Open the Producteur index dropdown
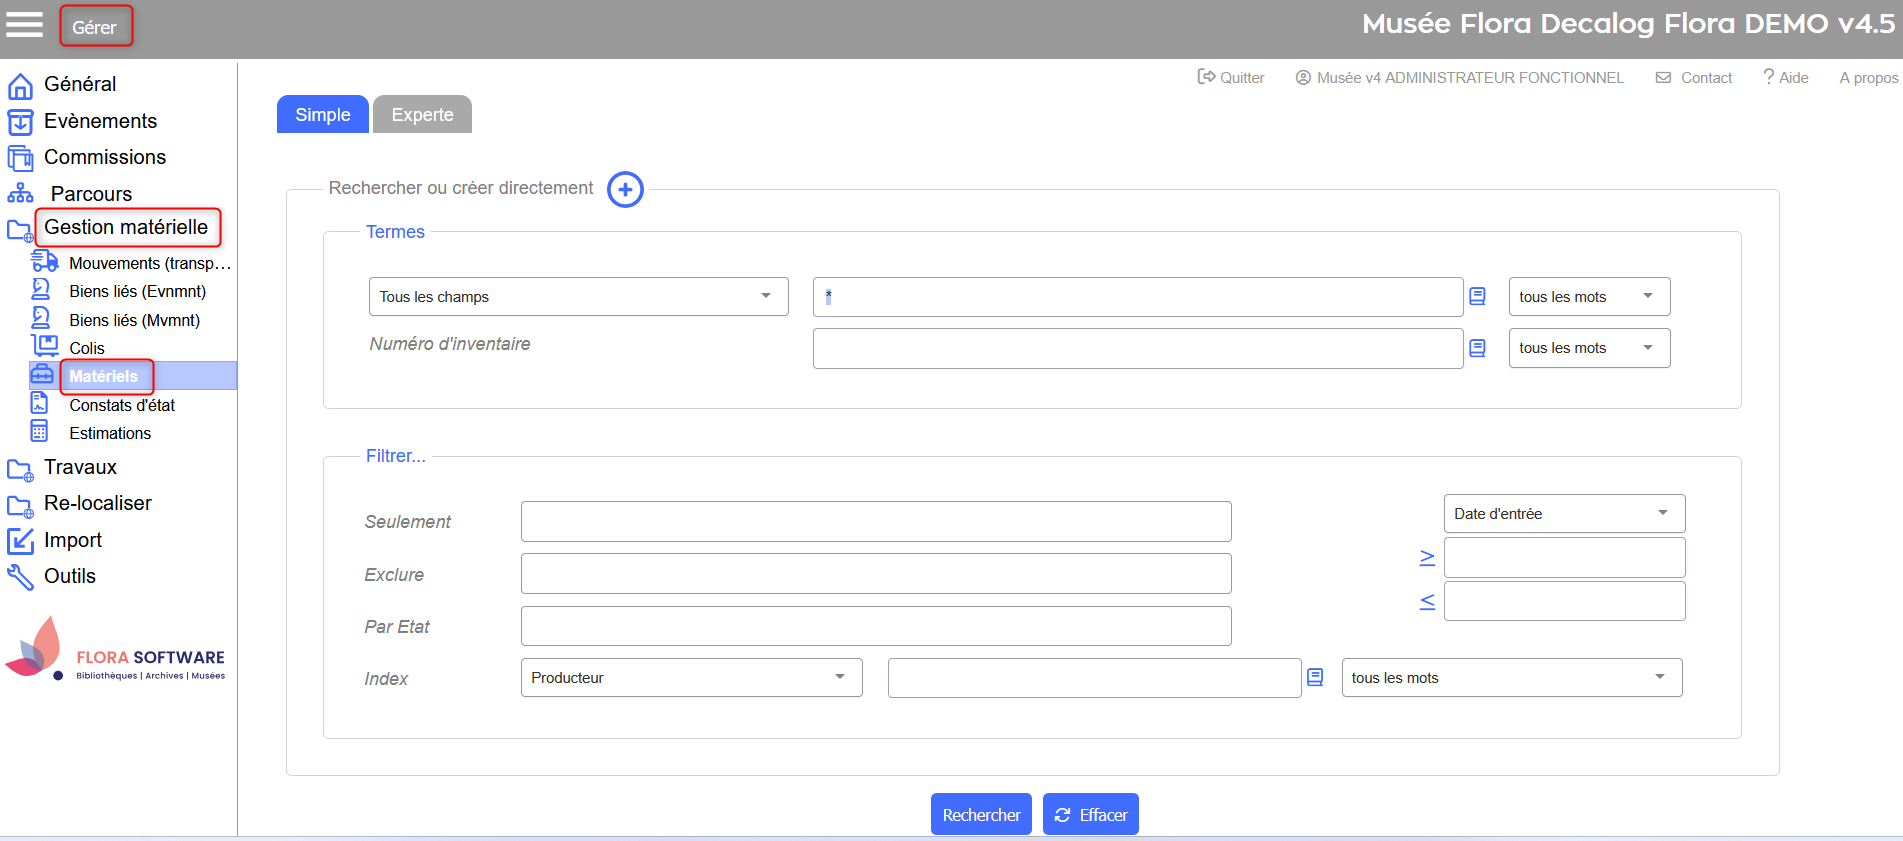 point(690,678)
